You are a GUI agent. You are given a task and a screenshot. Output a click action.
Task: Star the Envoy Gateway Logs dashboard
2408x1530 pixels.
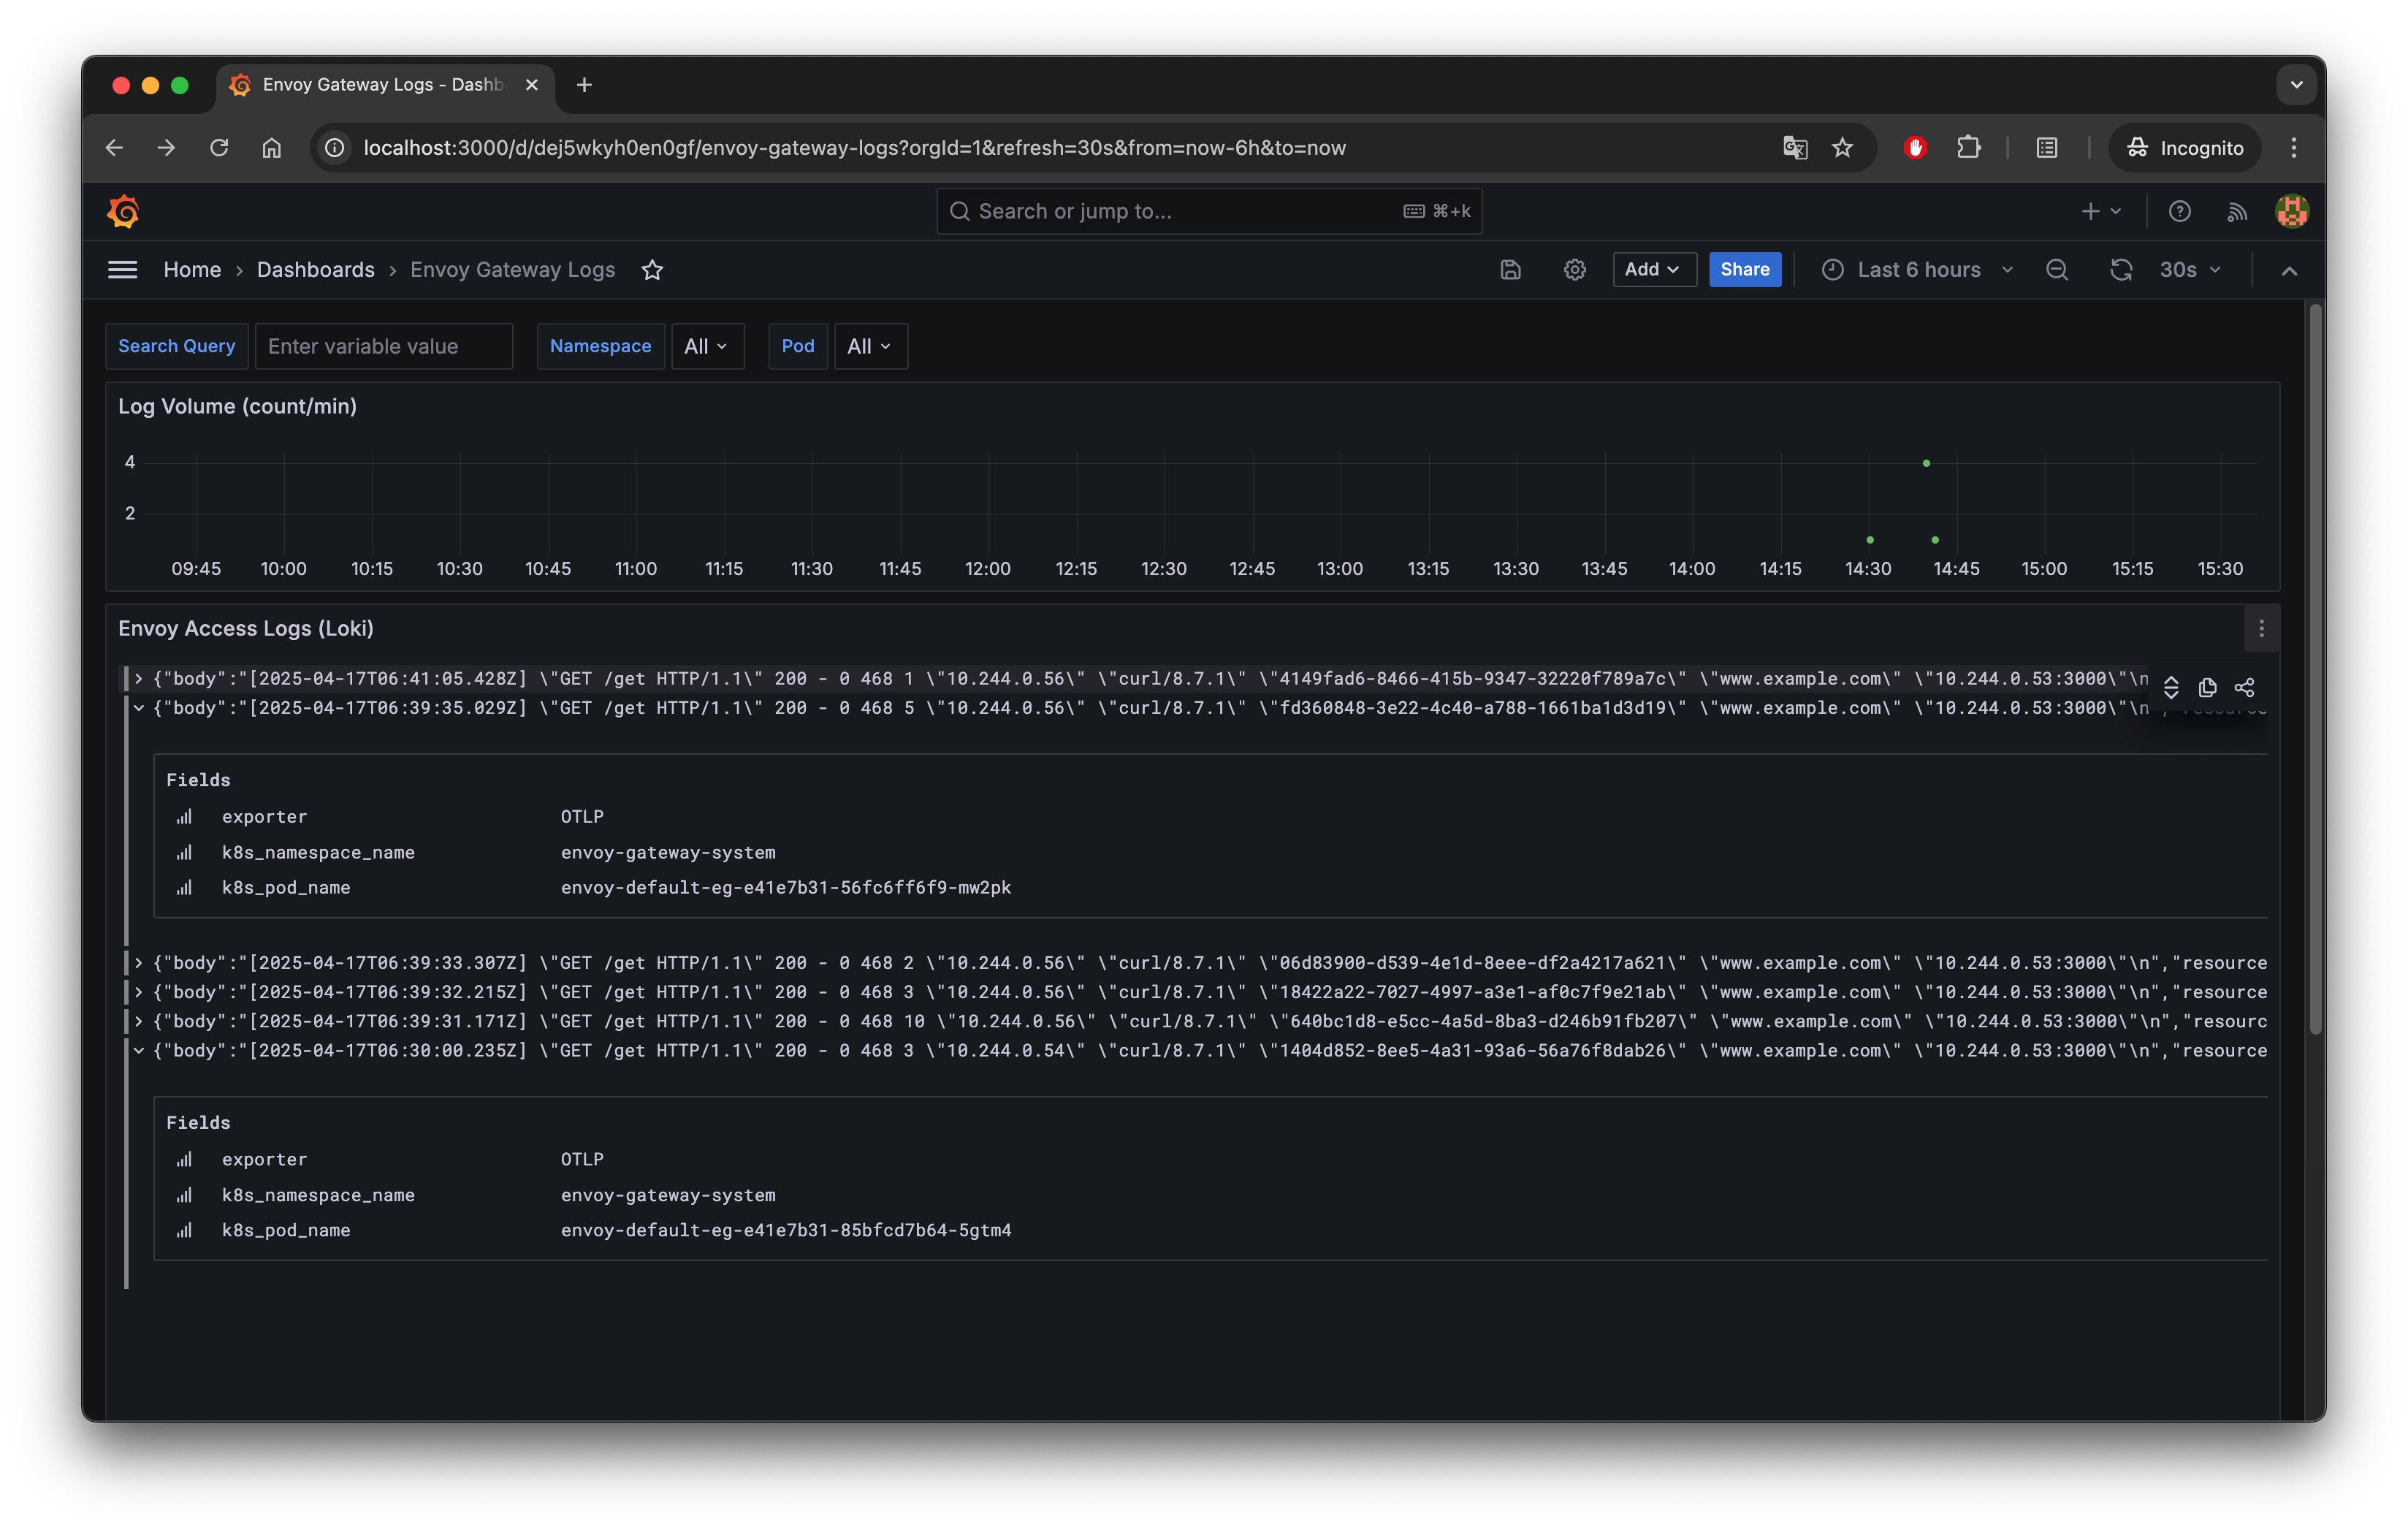pyautogui.click(x=652, y=270)
